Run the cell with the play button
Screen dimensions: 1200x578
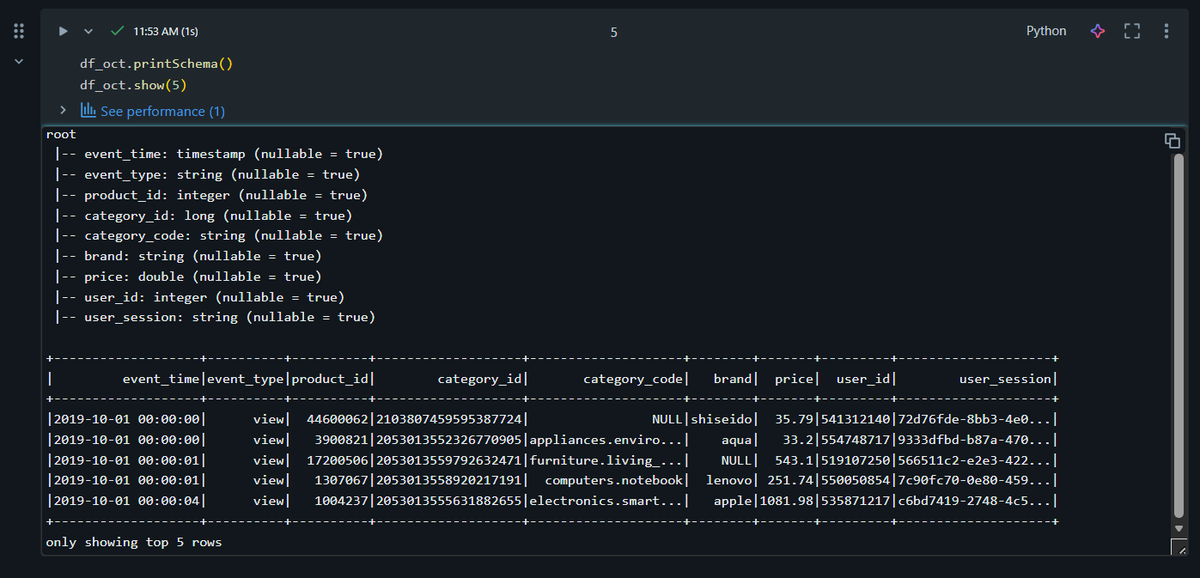click(63, 31)
